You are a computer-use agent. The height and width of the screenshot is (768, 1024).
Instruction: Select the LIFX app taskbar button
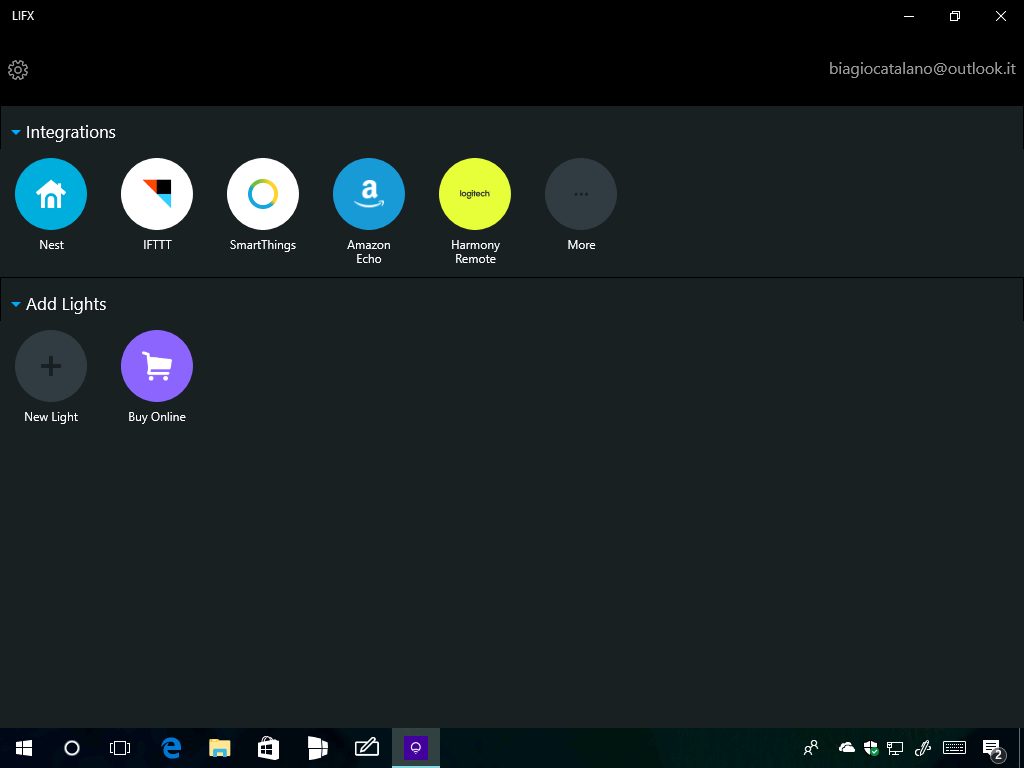pyautogui.click(x=415, y=748)
